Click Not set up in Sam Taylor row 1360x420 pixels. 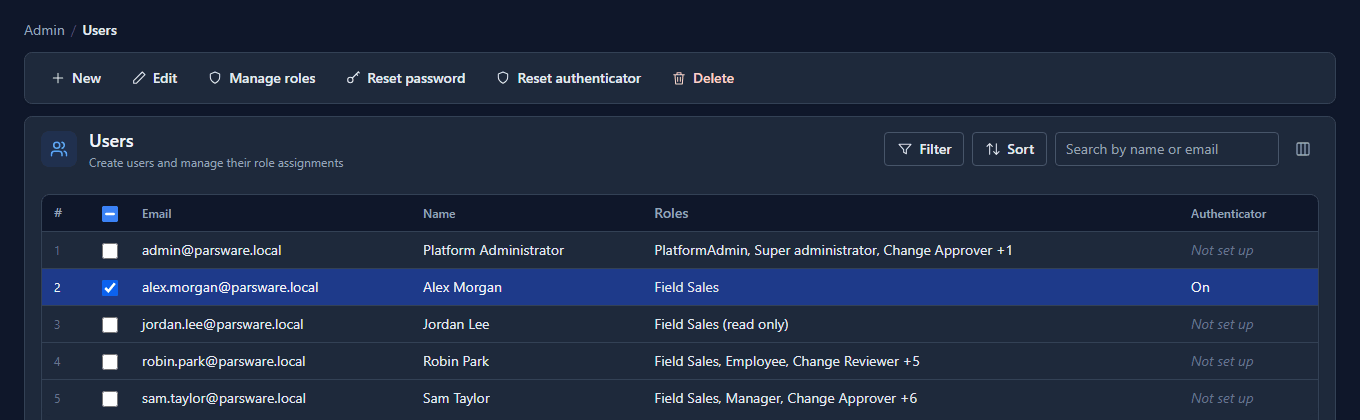(1222, 399)
